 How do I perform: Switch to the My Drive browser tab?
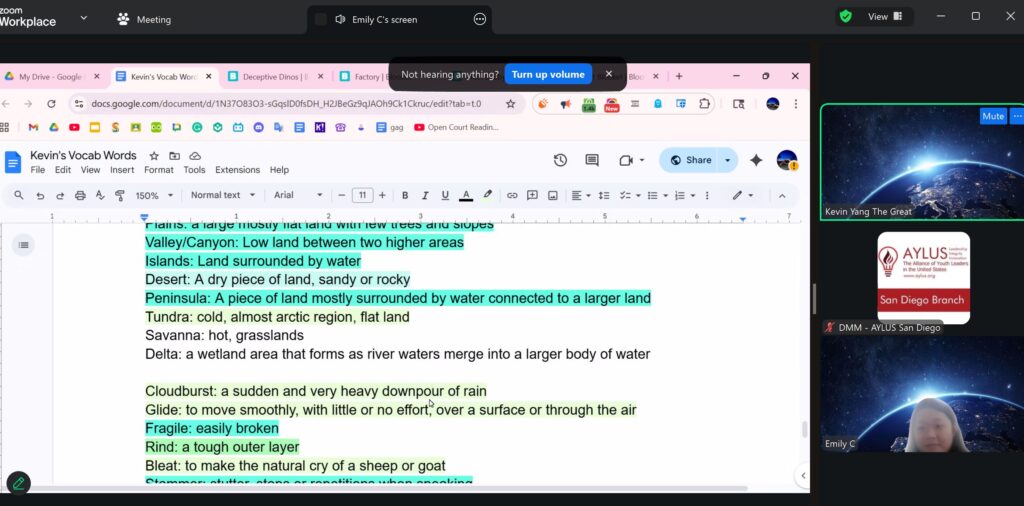coord(50,76)
